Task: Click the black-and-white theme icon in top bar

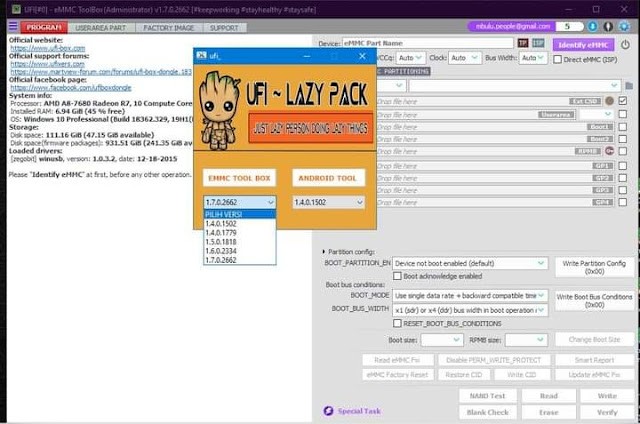Action: [x=608, y=27]
